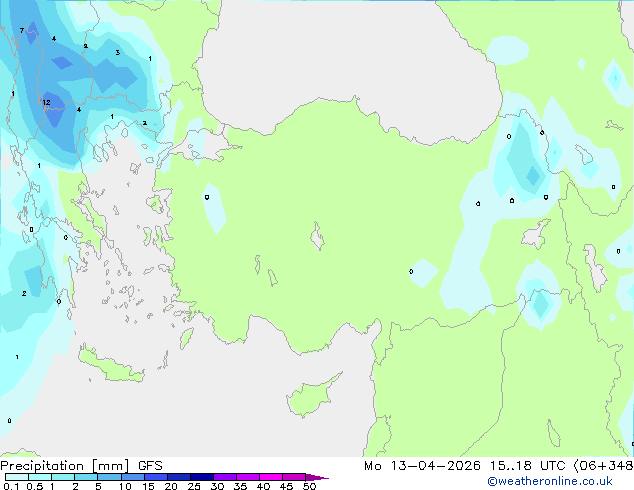Click the 2–5 mm legend color box
The height and width of the screenshot is (490, 634).
86,477
